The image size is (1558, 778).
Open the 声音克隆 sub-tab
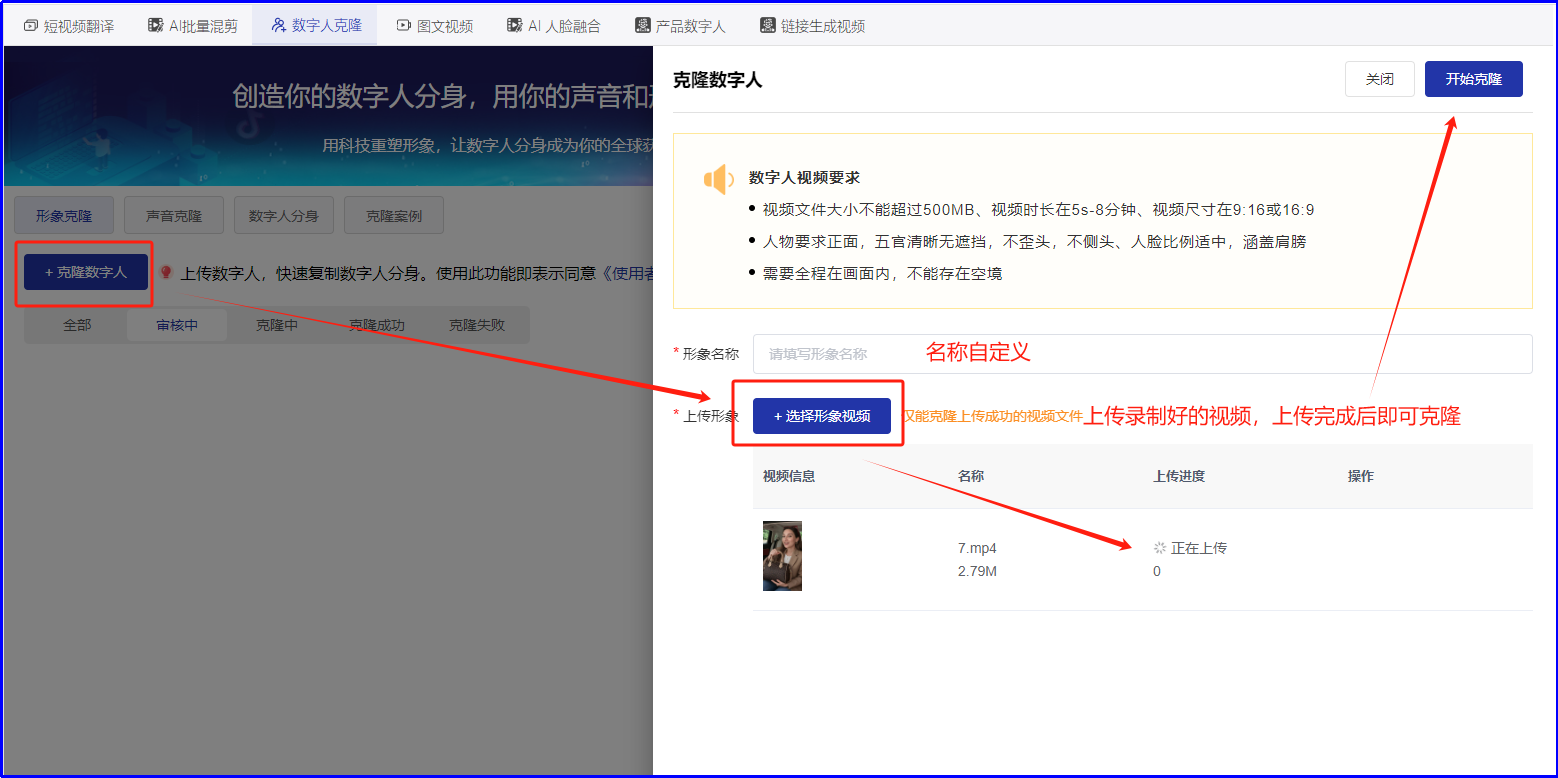coord(174,216)
